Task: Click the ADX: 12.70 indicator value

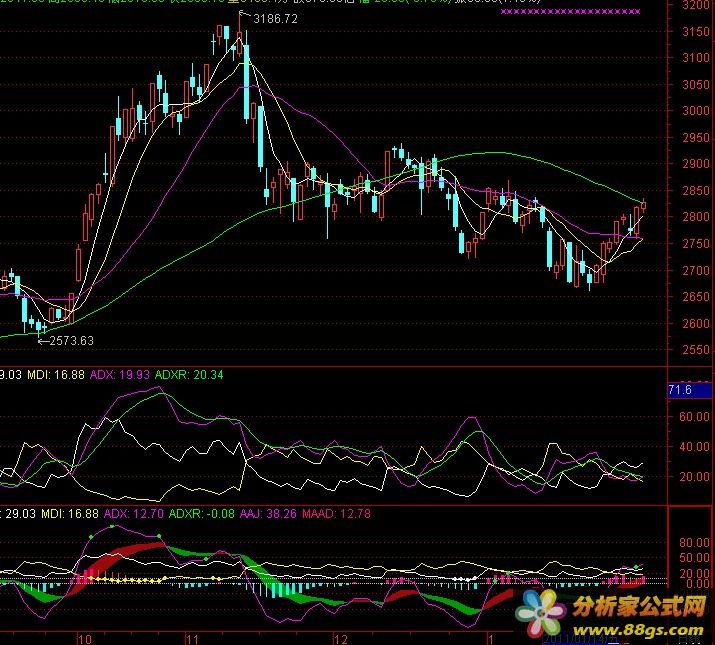Action: (x=134, y=514)
